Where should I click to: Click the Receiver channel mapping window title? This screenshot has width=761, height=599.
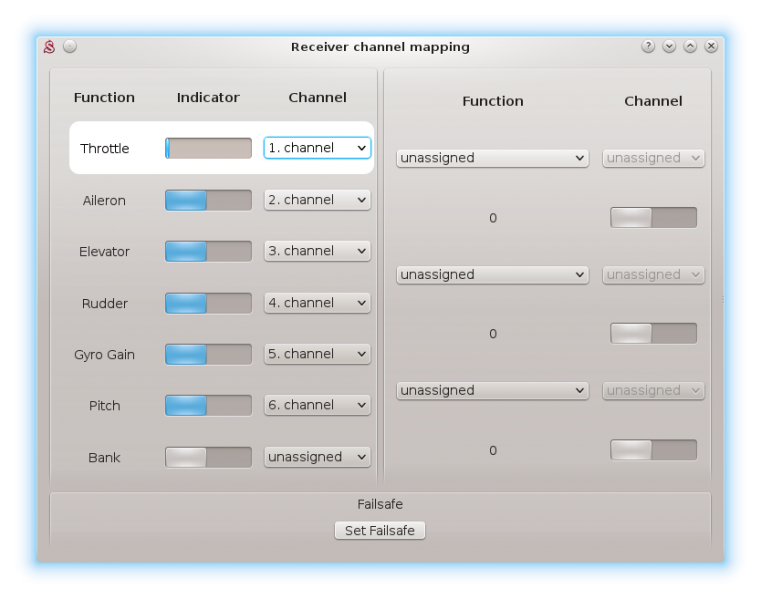coord(380,47)
